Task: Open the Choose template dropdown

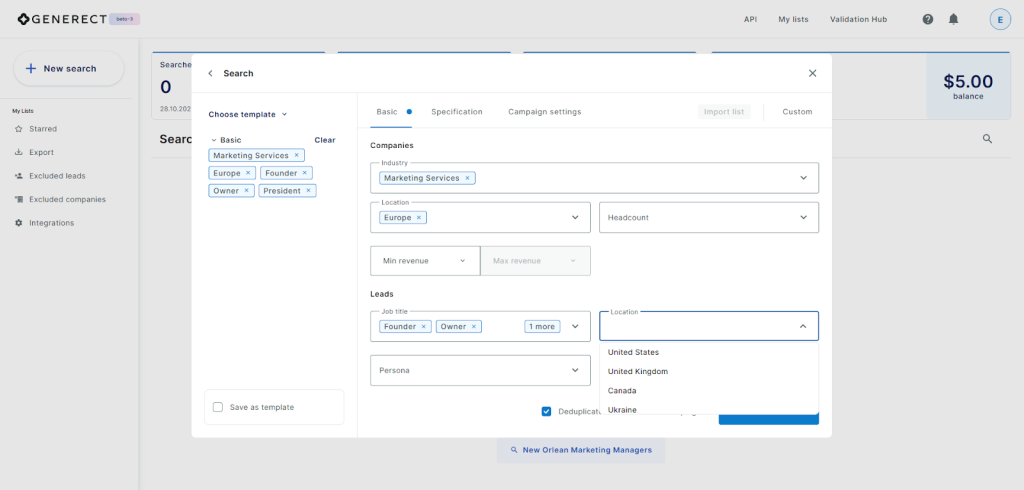Action: click(247, 114)
